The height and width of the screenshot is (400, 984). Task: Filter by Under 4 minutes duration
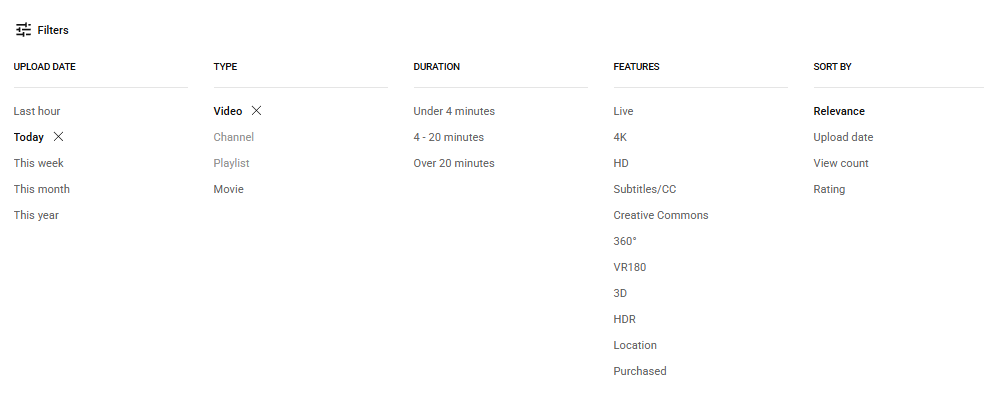[454, 111]
